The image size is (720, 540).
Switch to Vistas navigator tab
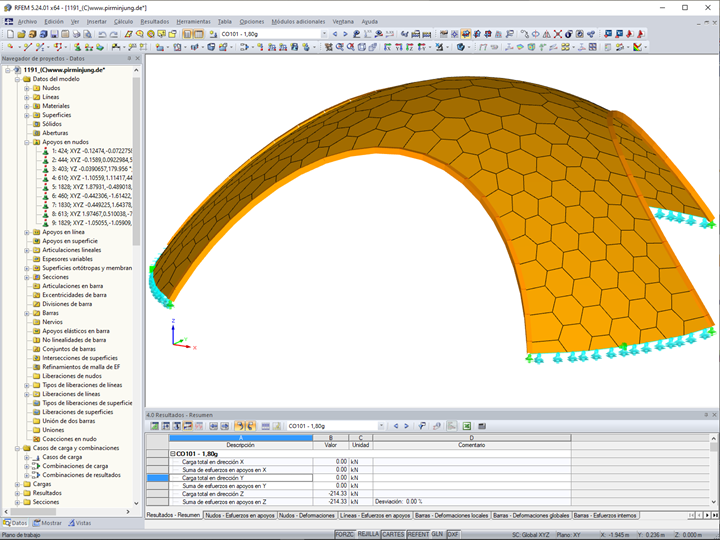(80, 523)
